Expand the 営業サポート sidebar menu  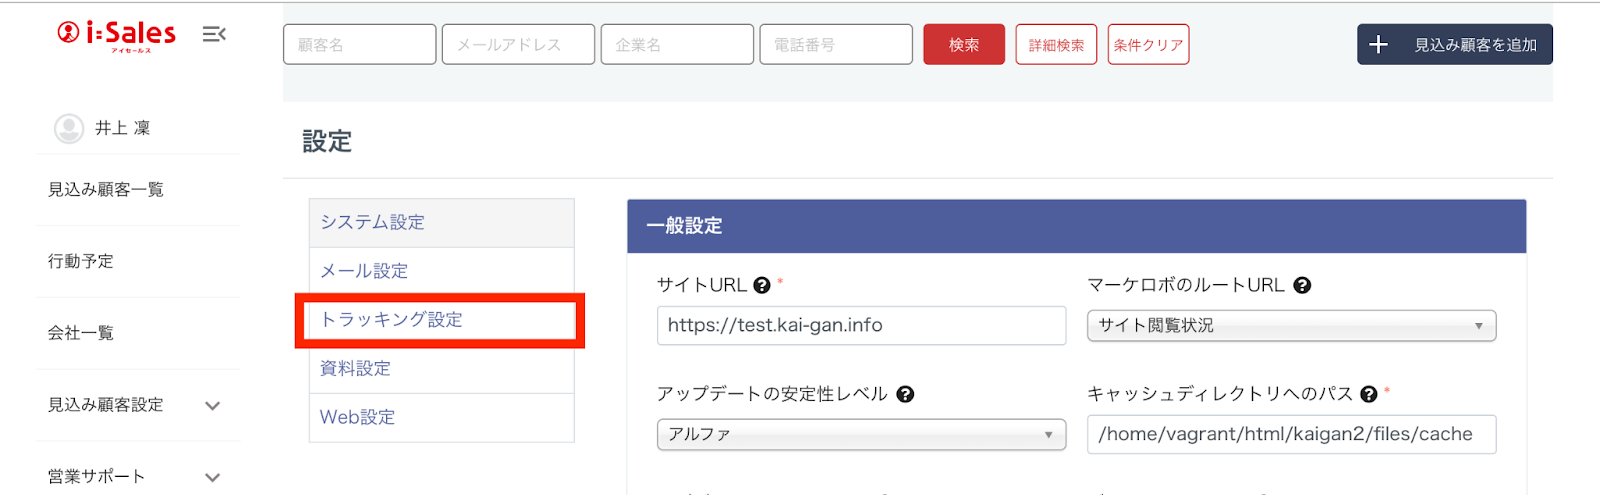point(212,477)
